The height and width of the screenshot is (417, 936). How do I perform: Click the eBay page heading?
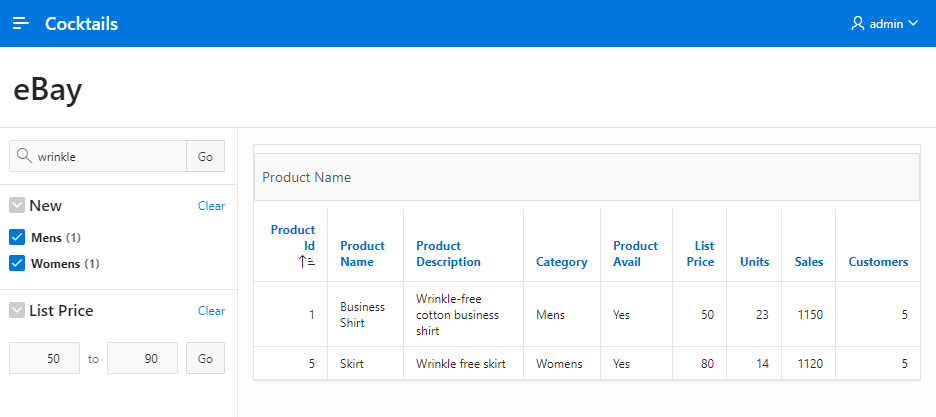point(47,90)
